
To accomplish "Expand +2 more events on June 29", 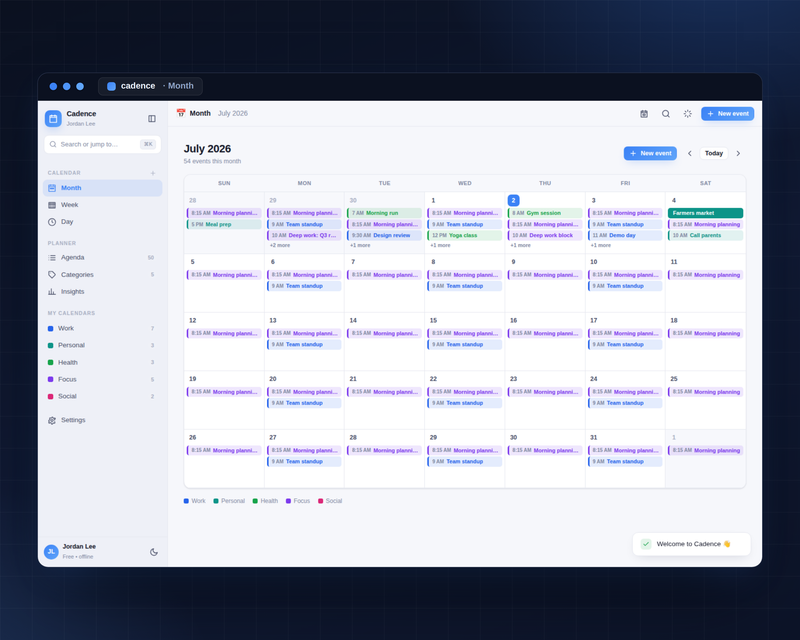I will click(x=280, y=245).
